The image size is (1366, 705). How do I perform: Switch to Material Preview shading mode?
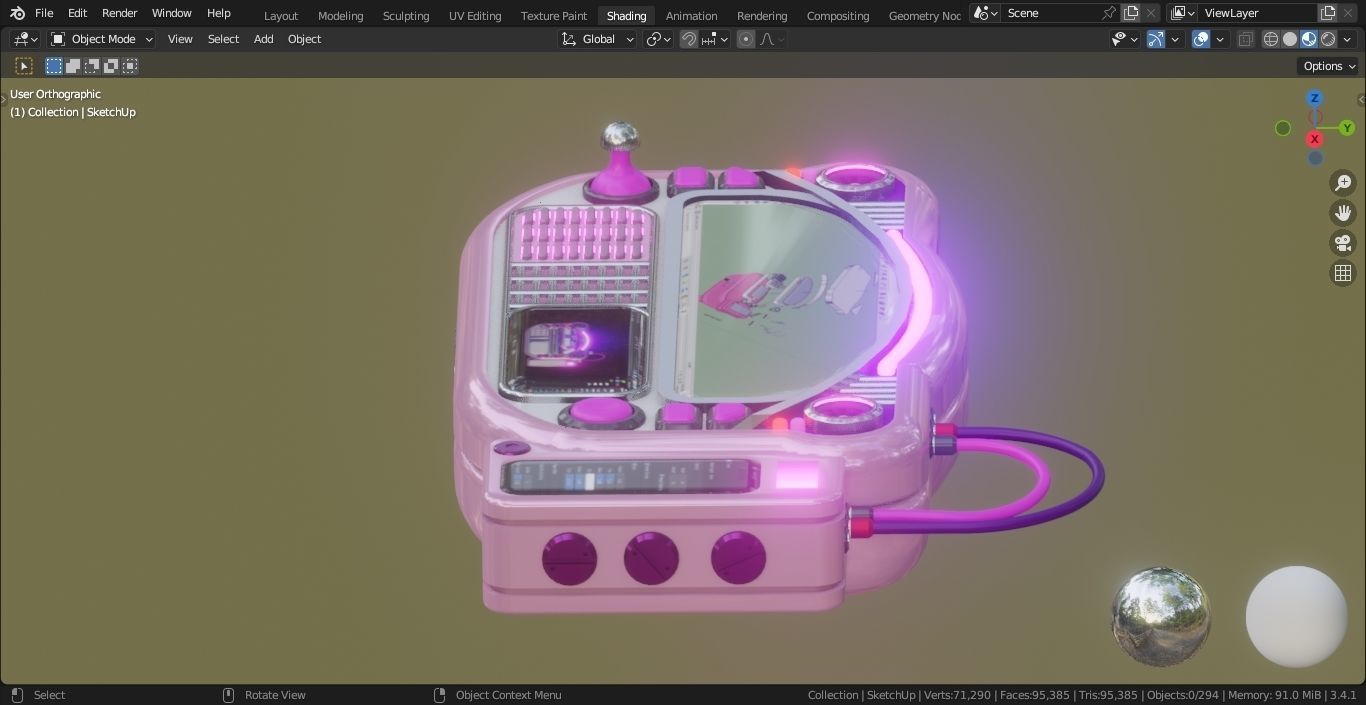click(x=1309, y=39)
